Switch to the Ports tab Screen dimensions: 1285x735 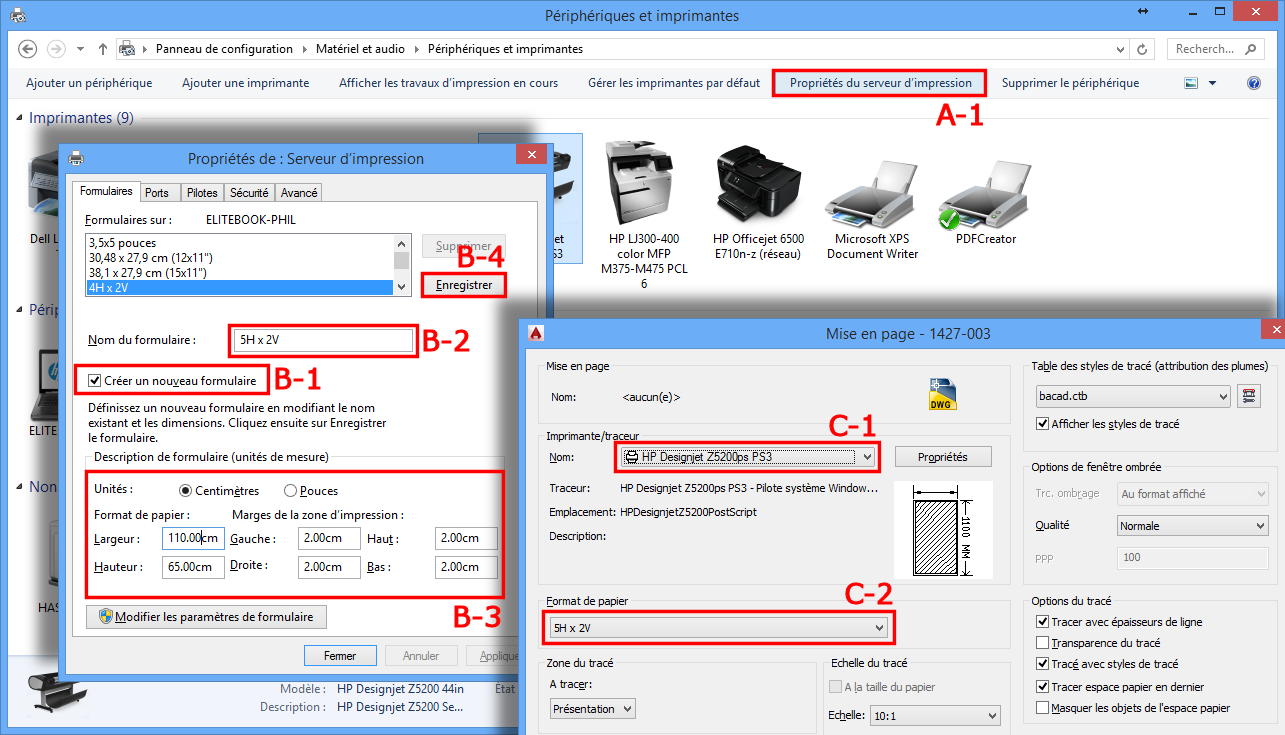(x=157, y=193)
